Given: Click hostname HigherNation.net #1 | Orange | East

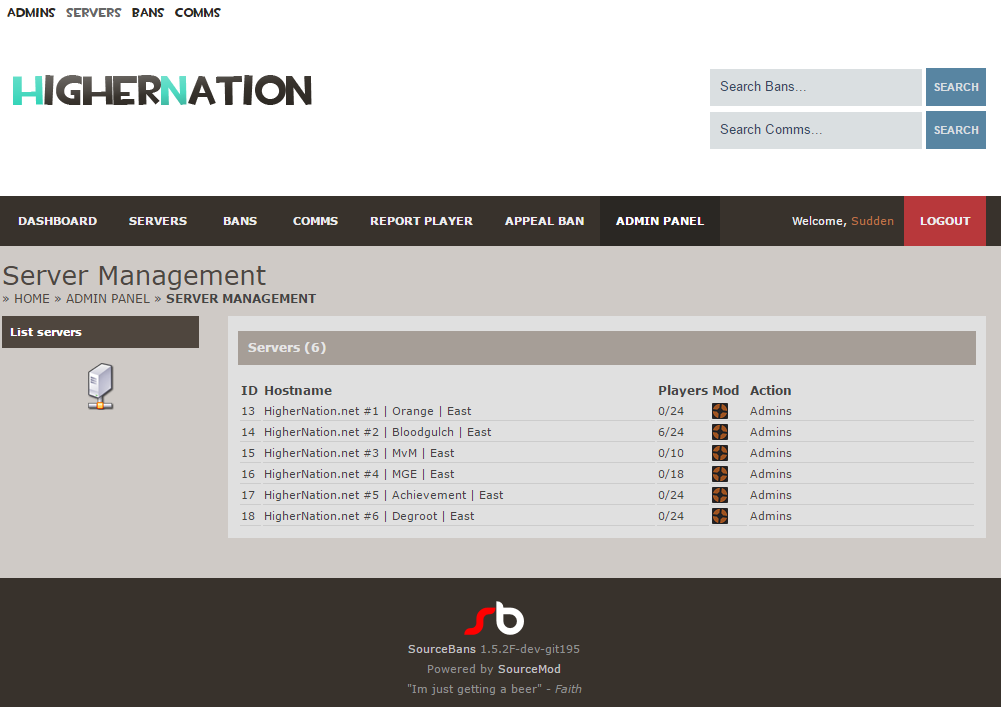Looking at the screenshot, I should pyautogui.click(x=368, y=411).
